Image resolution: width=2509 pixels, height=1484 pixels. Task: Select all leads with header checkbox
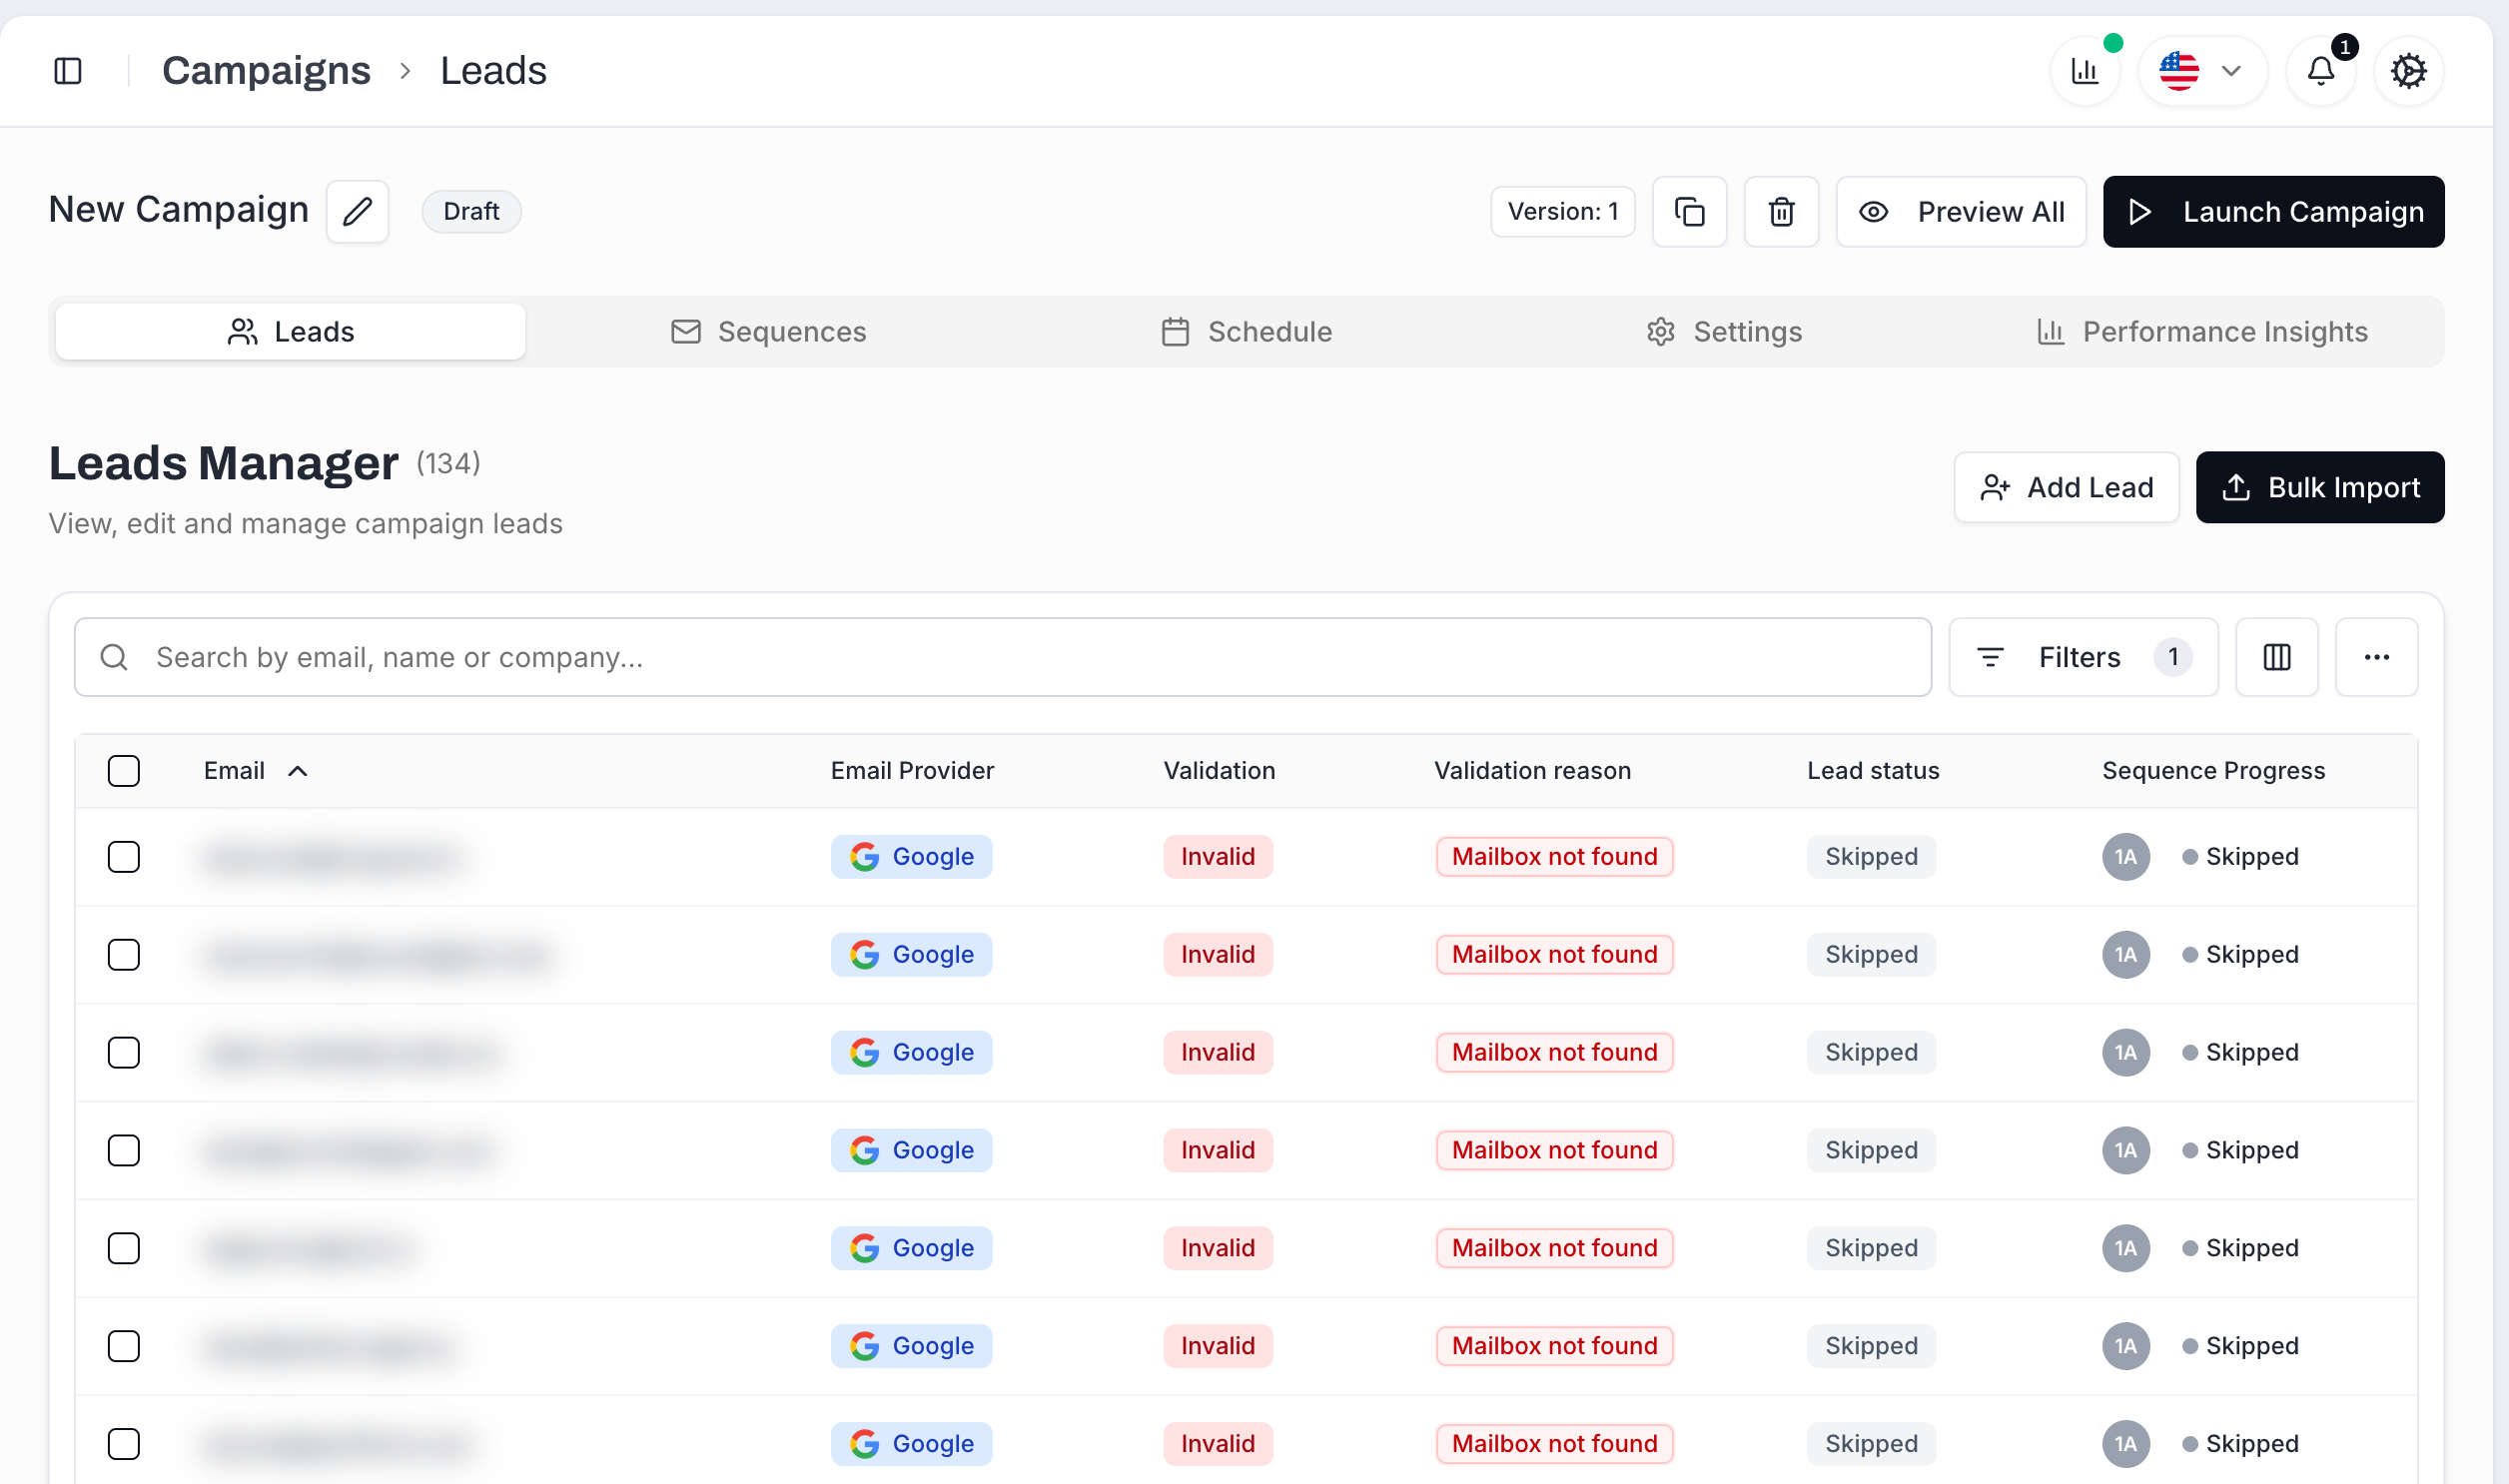point(124,771)
